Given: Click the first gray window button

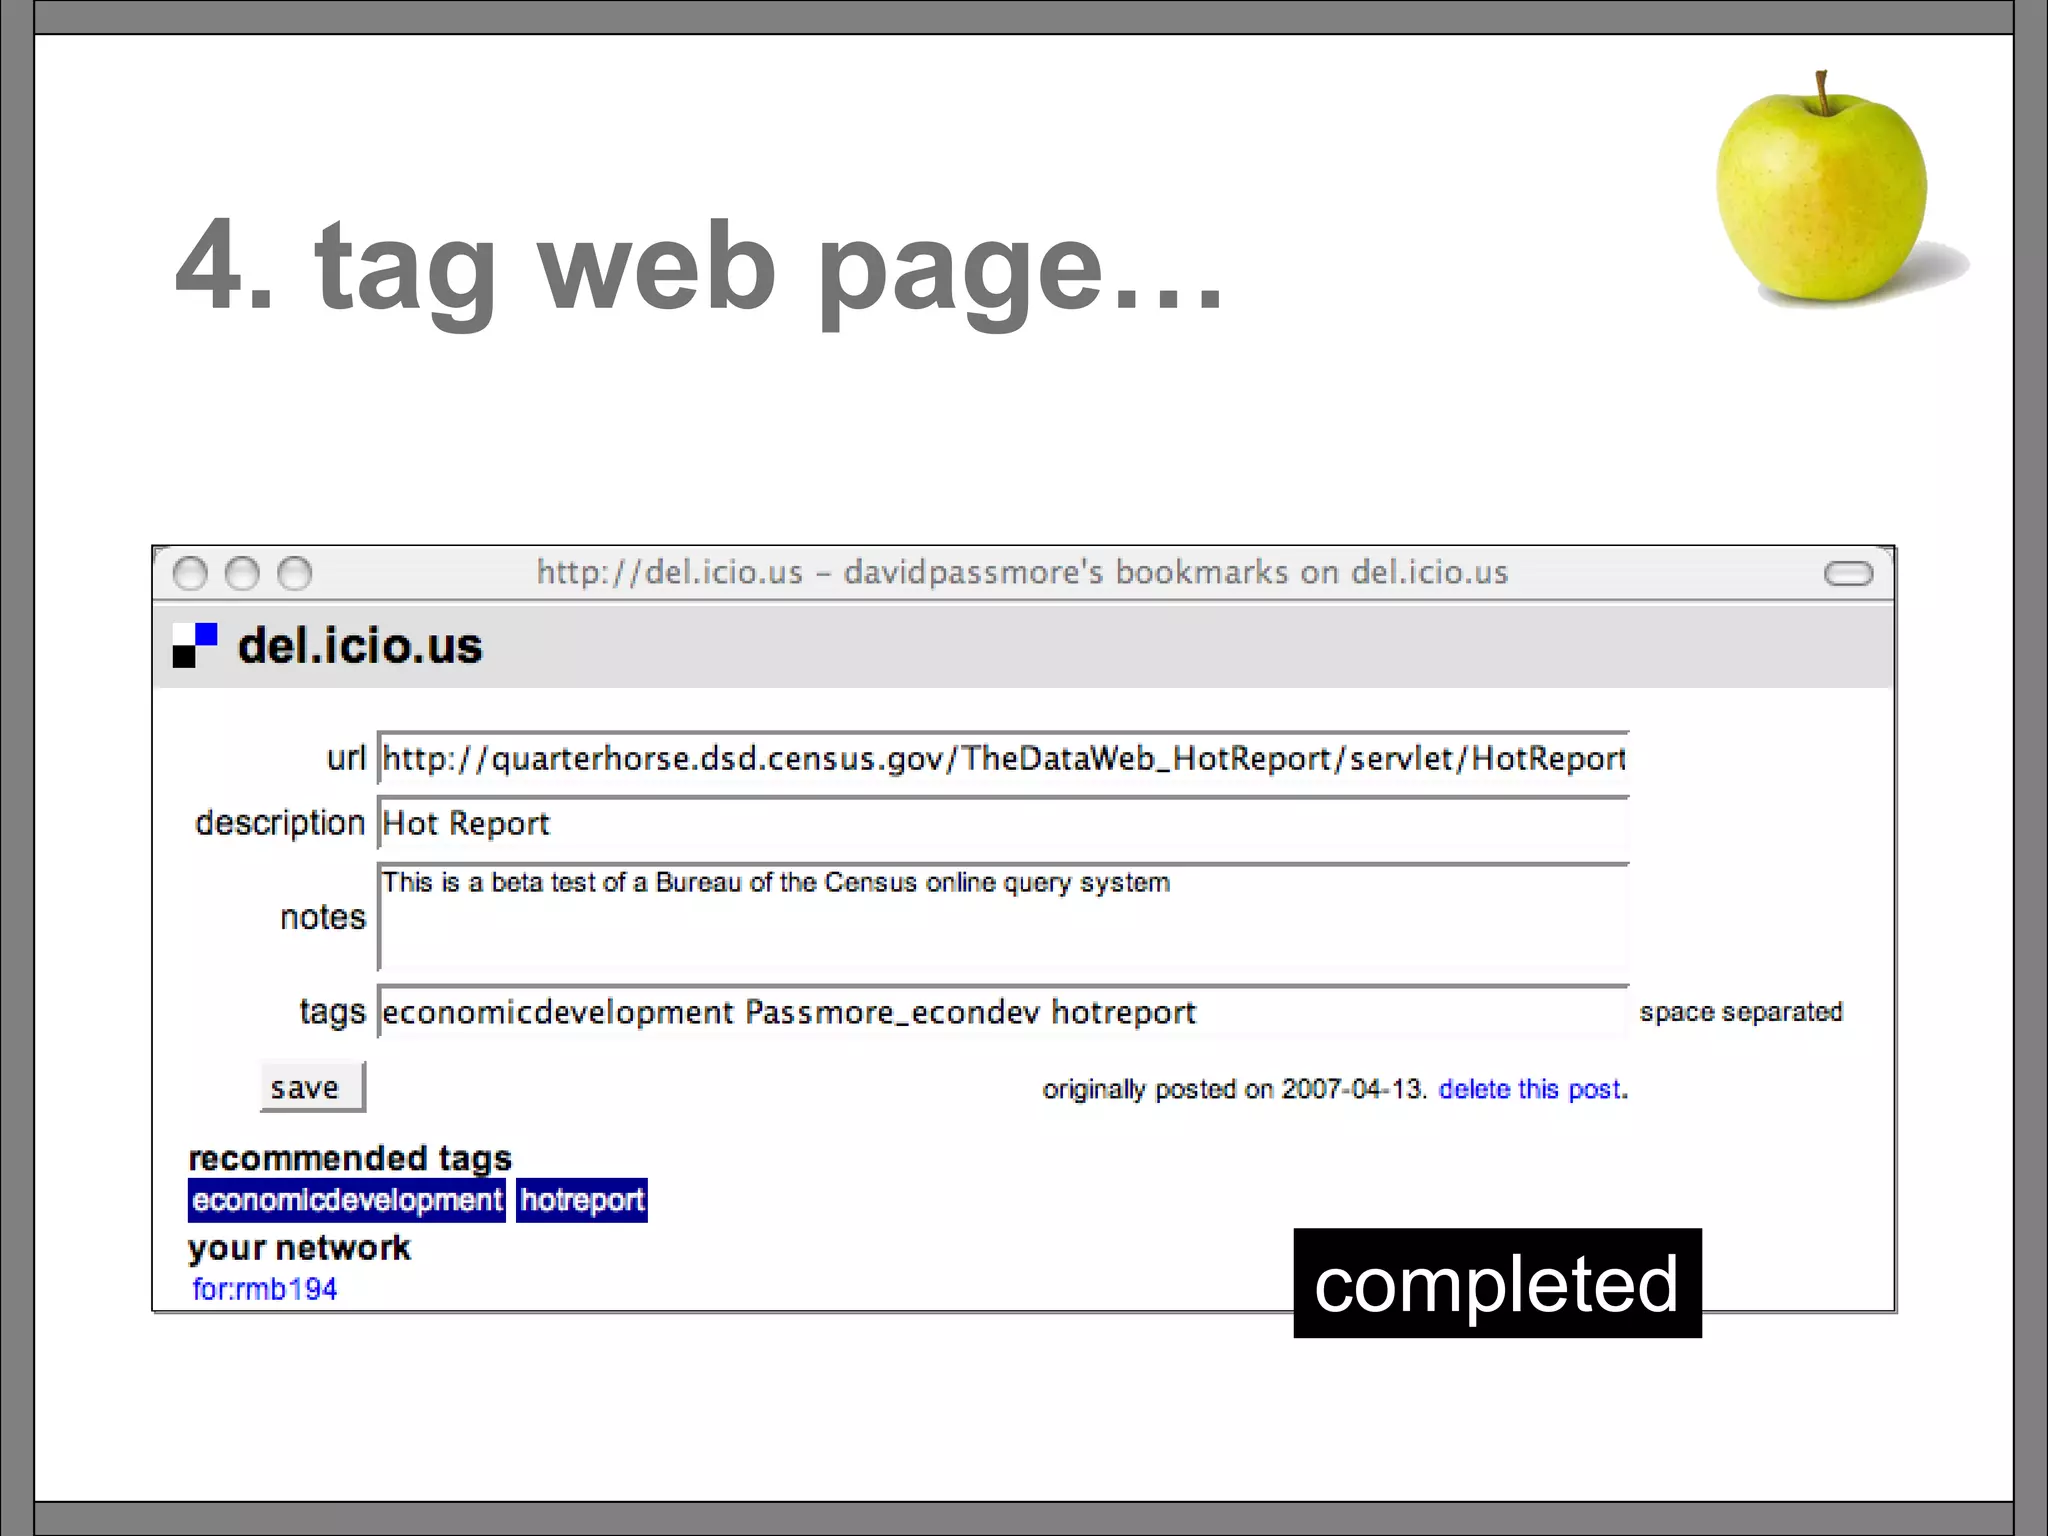Looking at the screenshot, I should pos(190,574).
